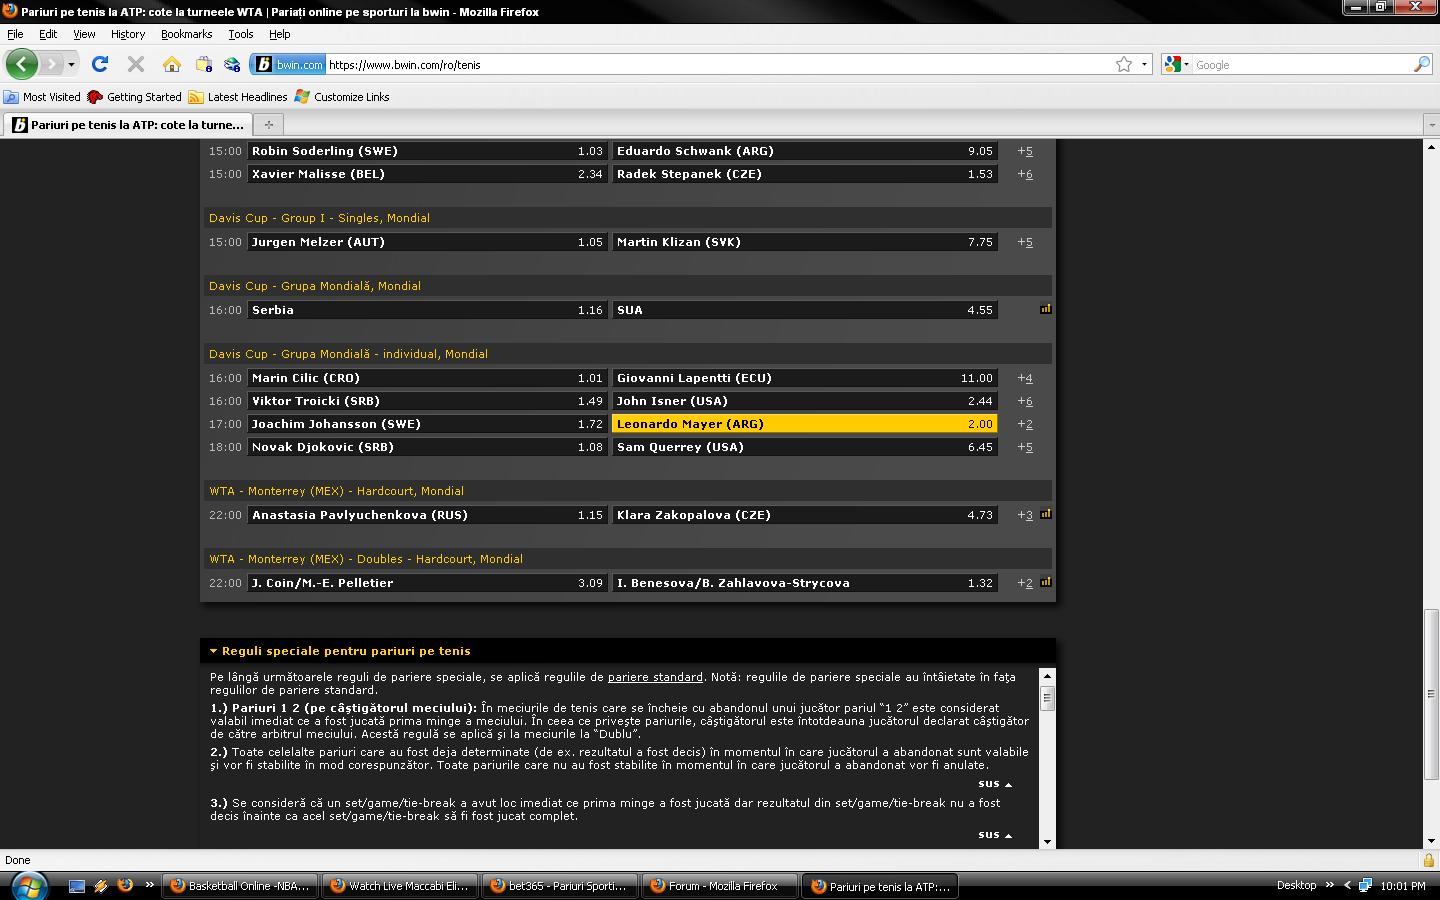This screenshot has width=1440, height=900.
Task: Open +2 more bets for Johansson match
Action: (1025, 424)
